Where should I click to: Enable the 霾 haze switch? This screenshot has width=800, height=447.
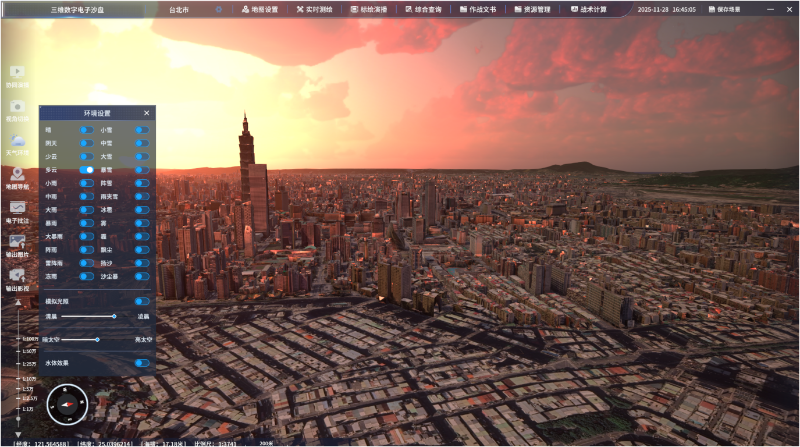pos(142,236)
